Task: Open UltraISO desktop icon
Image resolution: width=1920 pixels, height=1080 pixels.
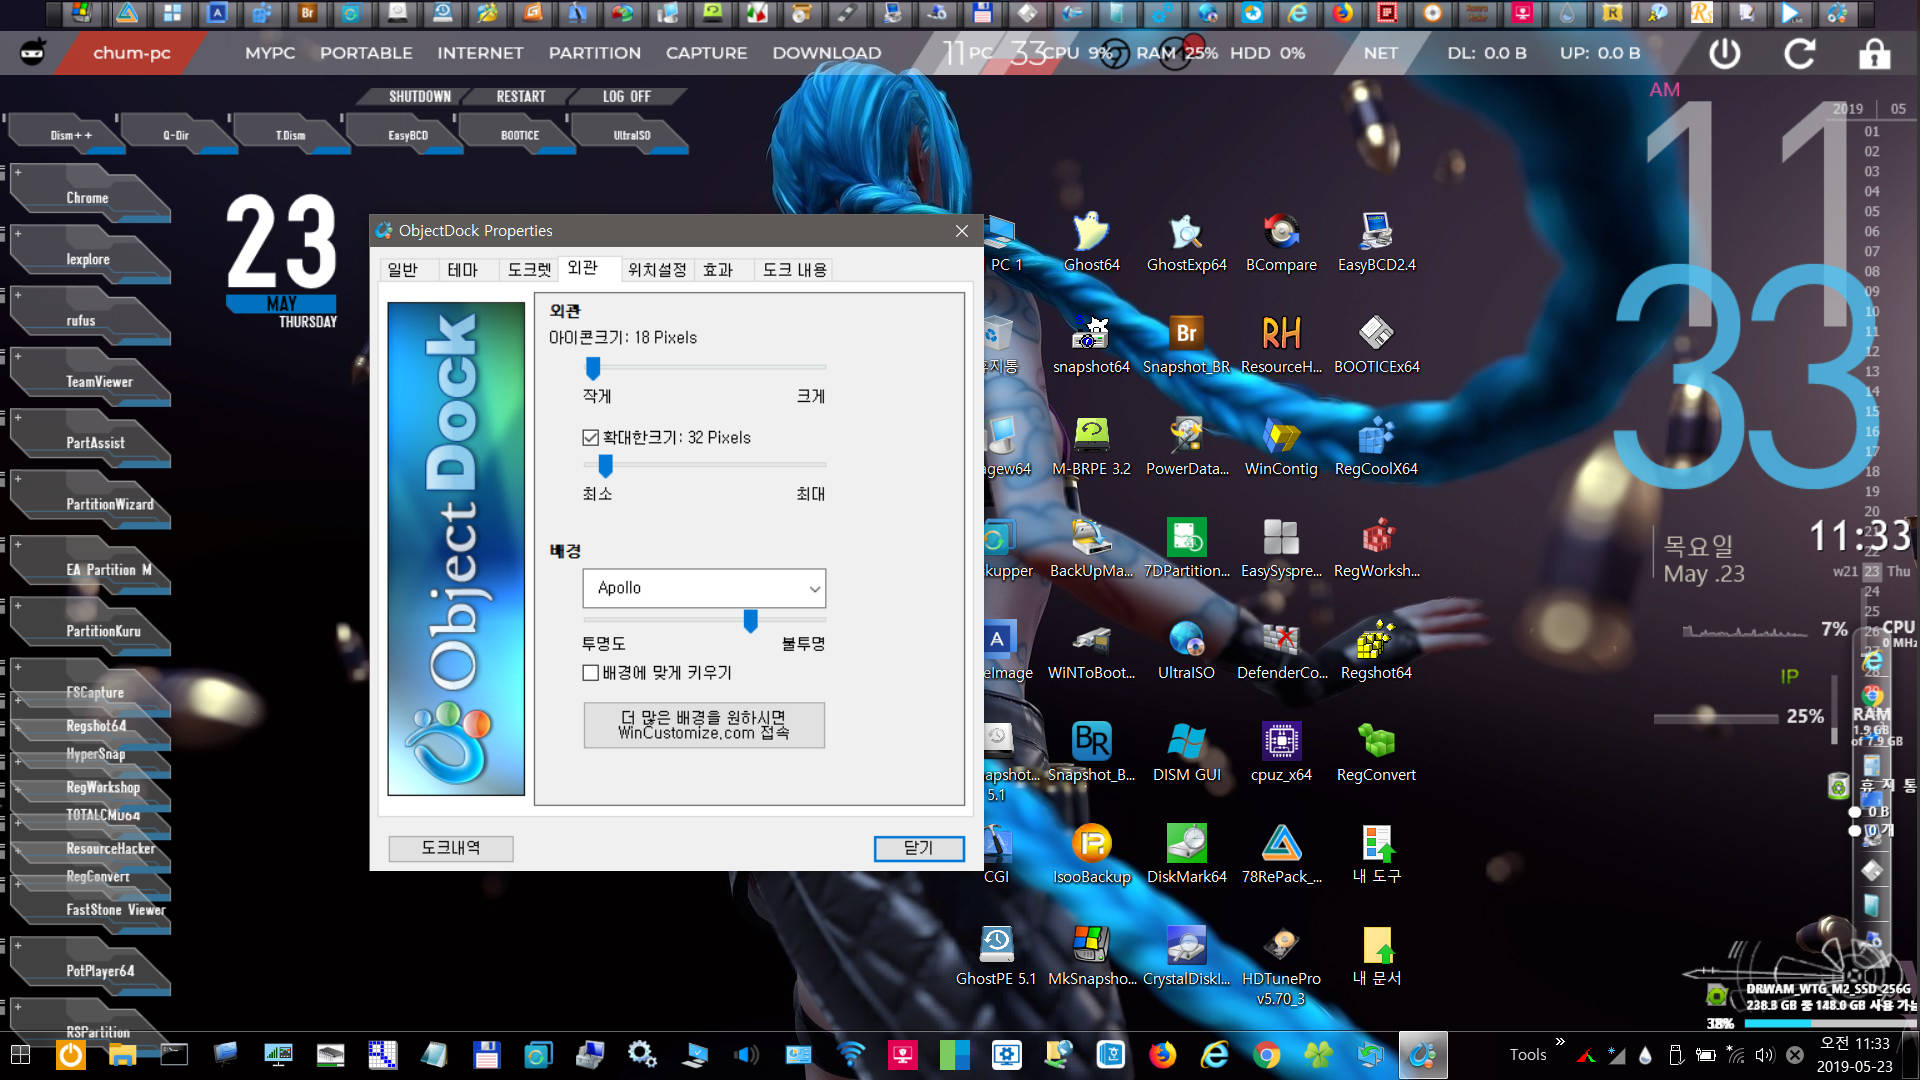Action: [x=1186, y=651]
